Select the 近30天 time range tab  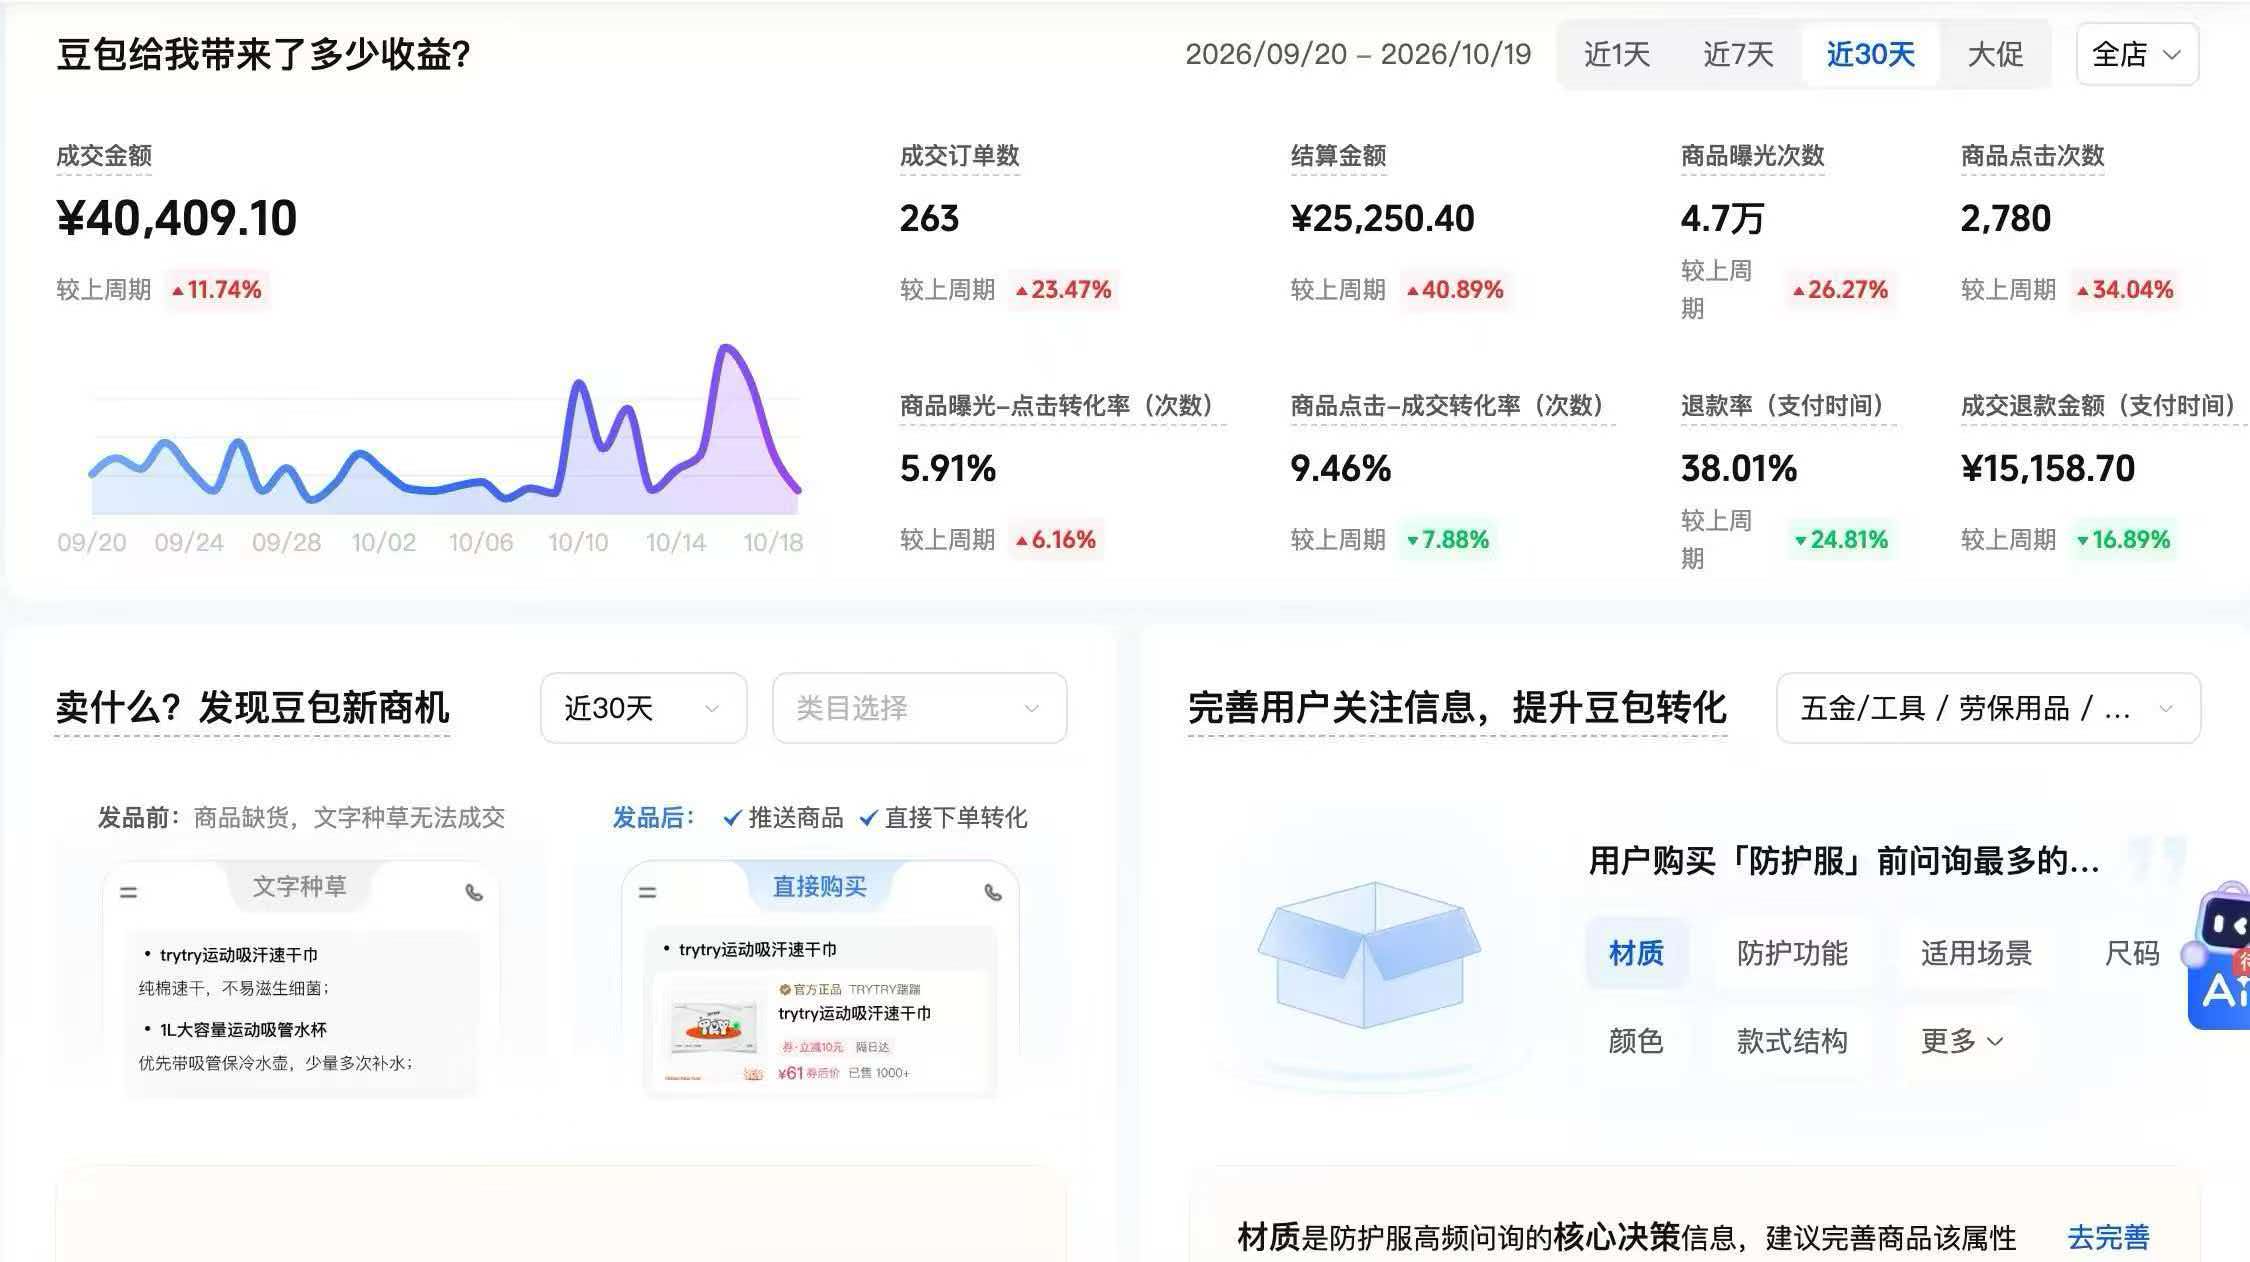coord(1870,54)
